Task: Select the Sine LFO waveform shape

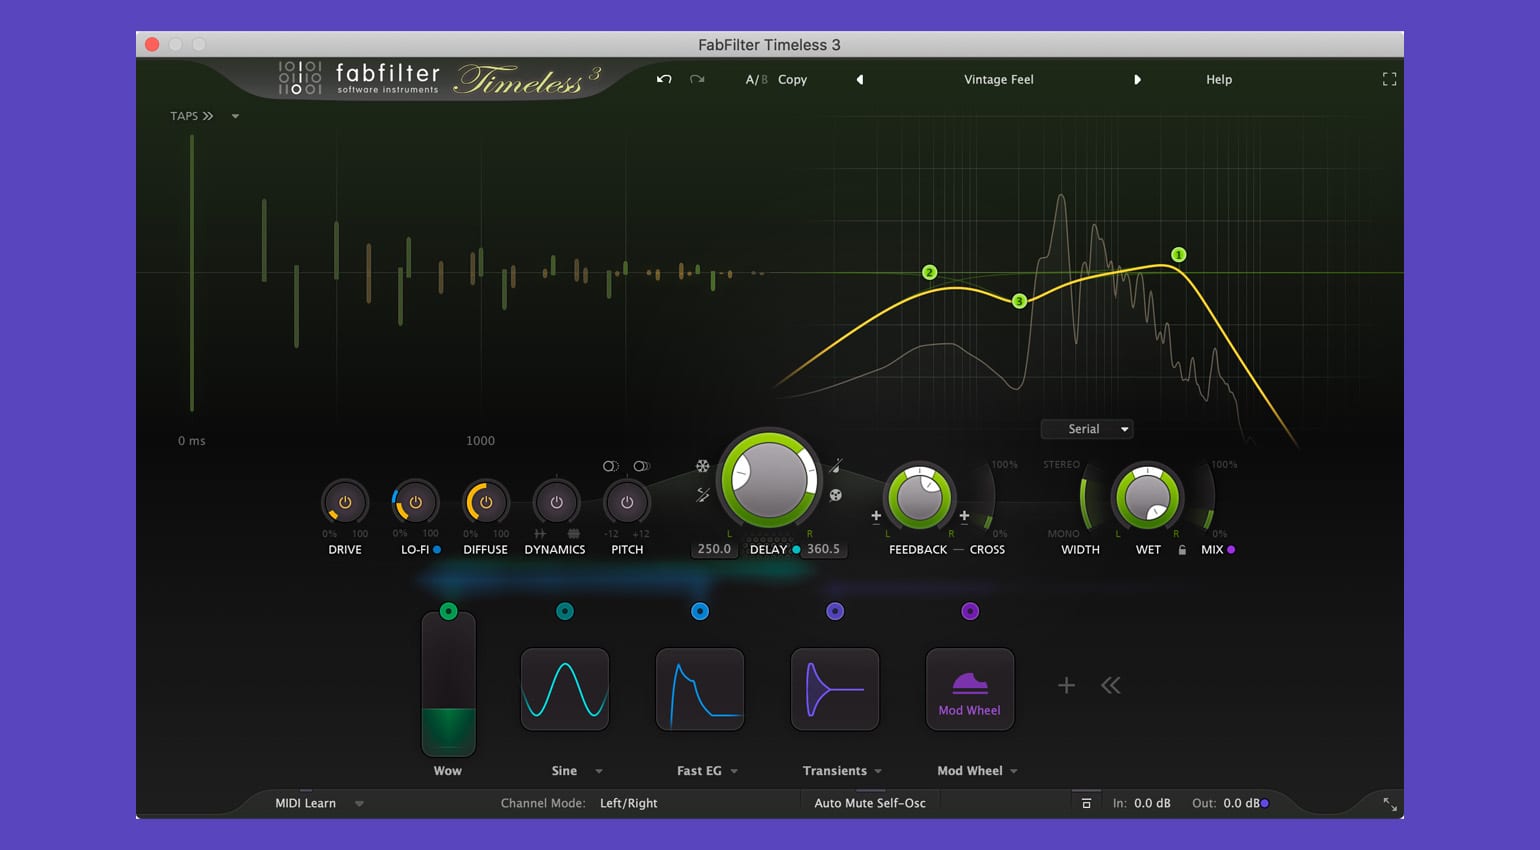Action: pos(565,689)
